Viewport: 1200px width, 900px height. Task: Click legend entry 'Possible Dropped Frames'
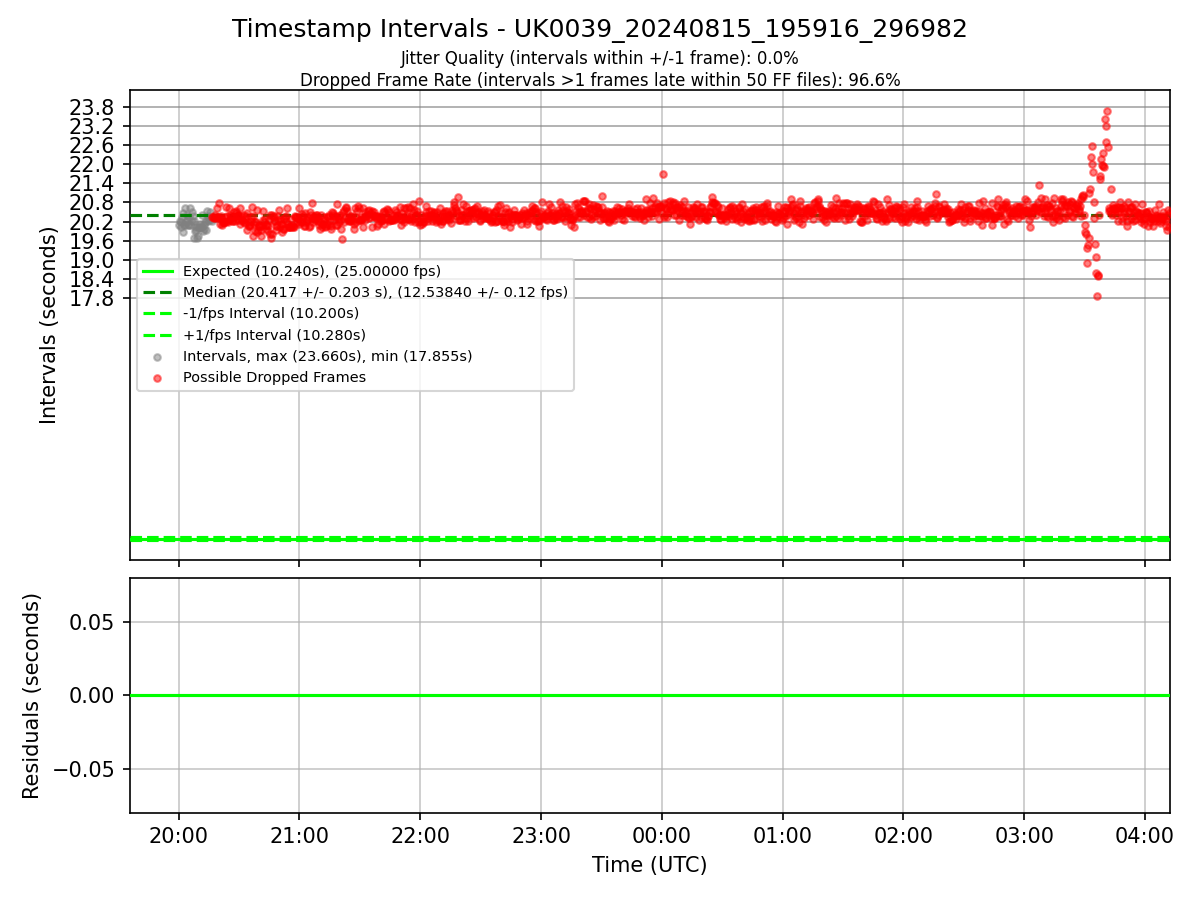(x=274, y=377)
